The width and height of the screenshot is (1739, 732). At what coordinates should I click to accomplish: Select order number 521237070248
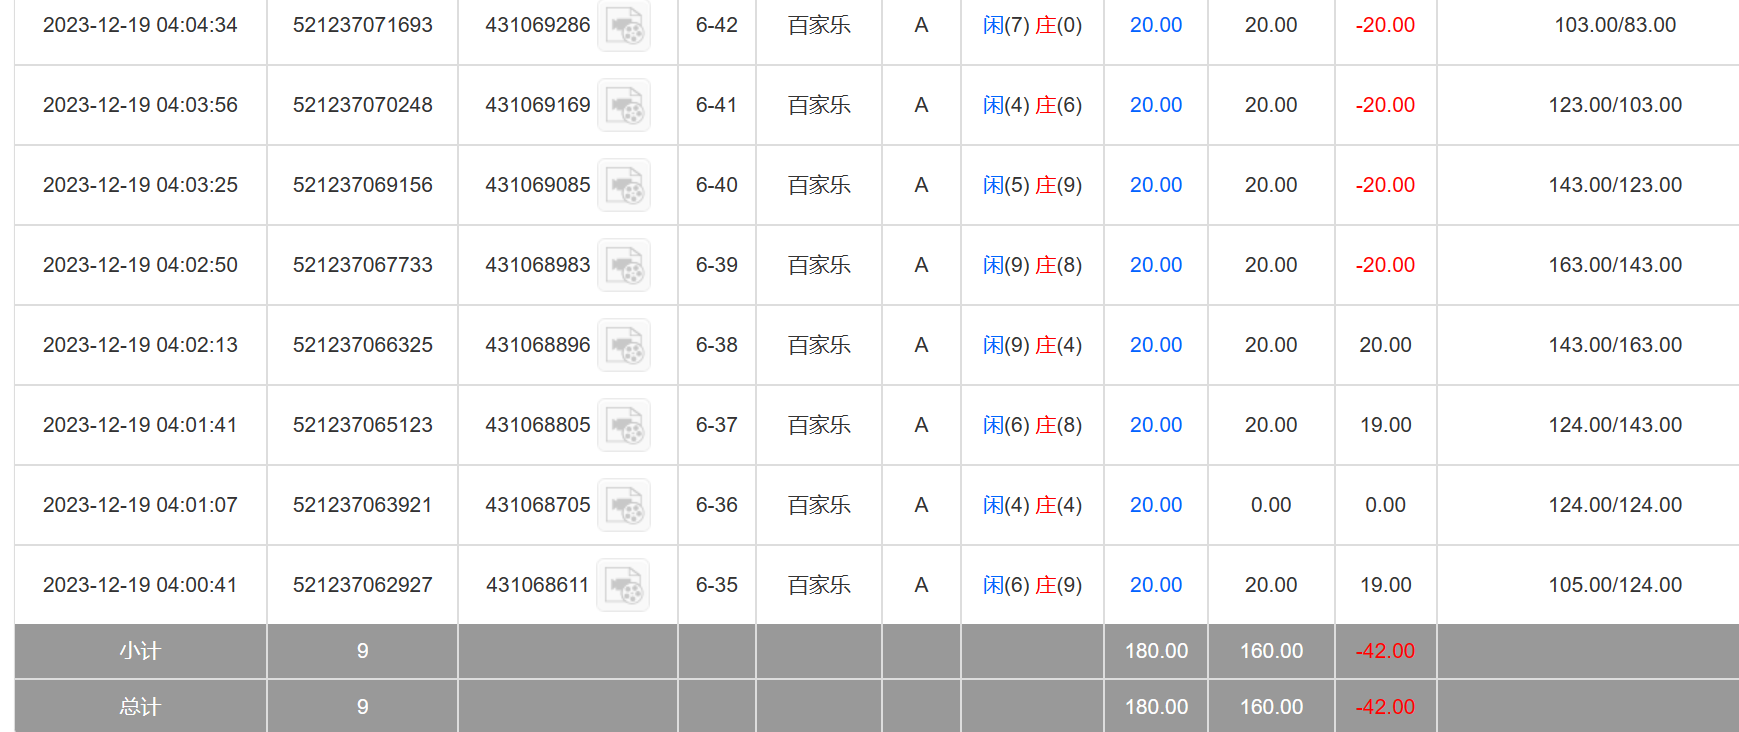[363, 105]
